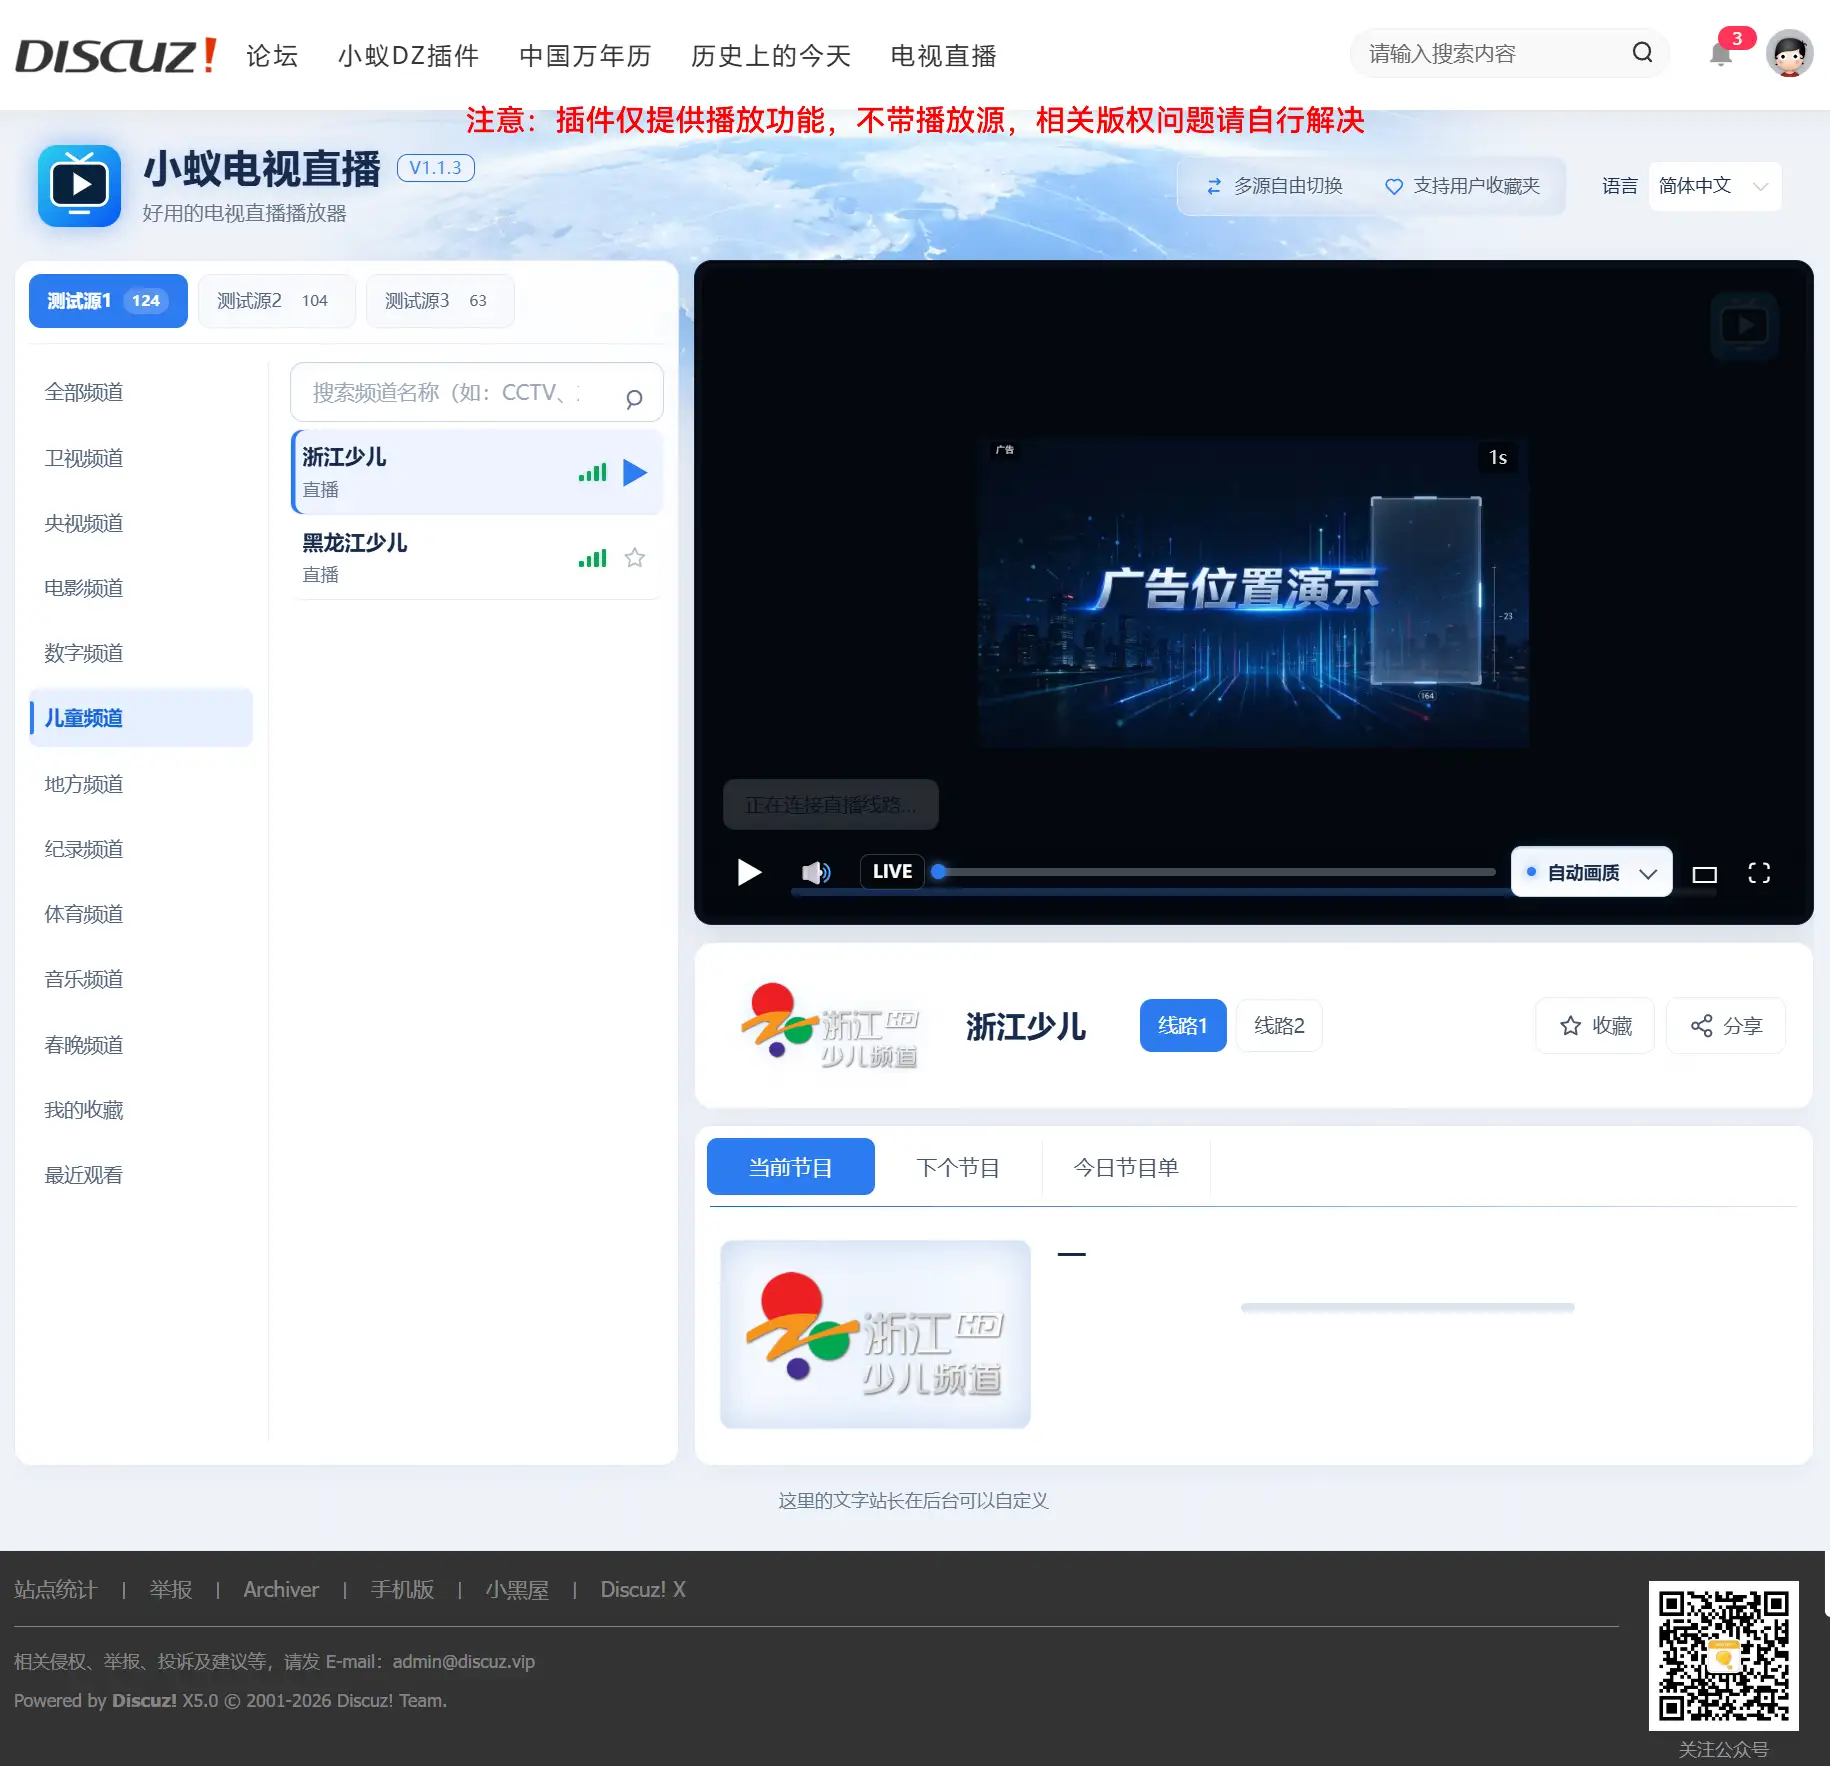Select the 黑龙江少儿 channel row
This screenshot has width=1830, height=1766.
click(x=477, y=558)
